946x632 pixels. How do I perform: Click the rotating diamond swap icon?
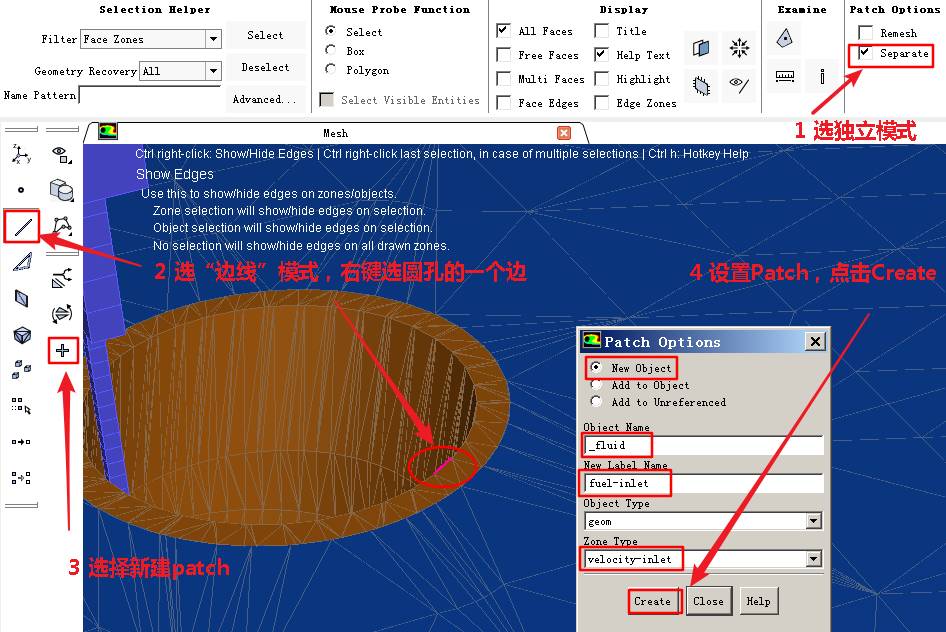[x=62, y=314]
